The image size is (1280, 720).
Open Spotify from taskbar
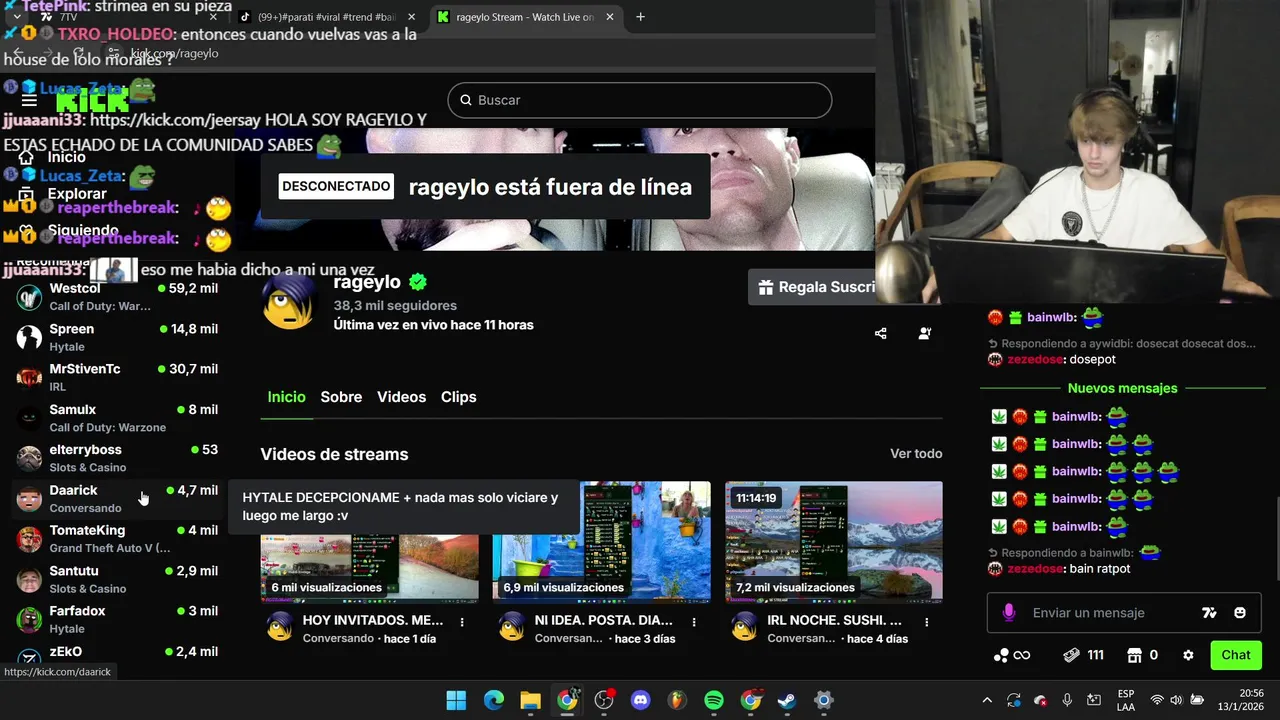(x=714, y=700)
